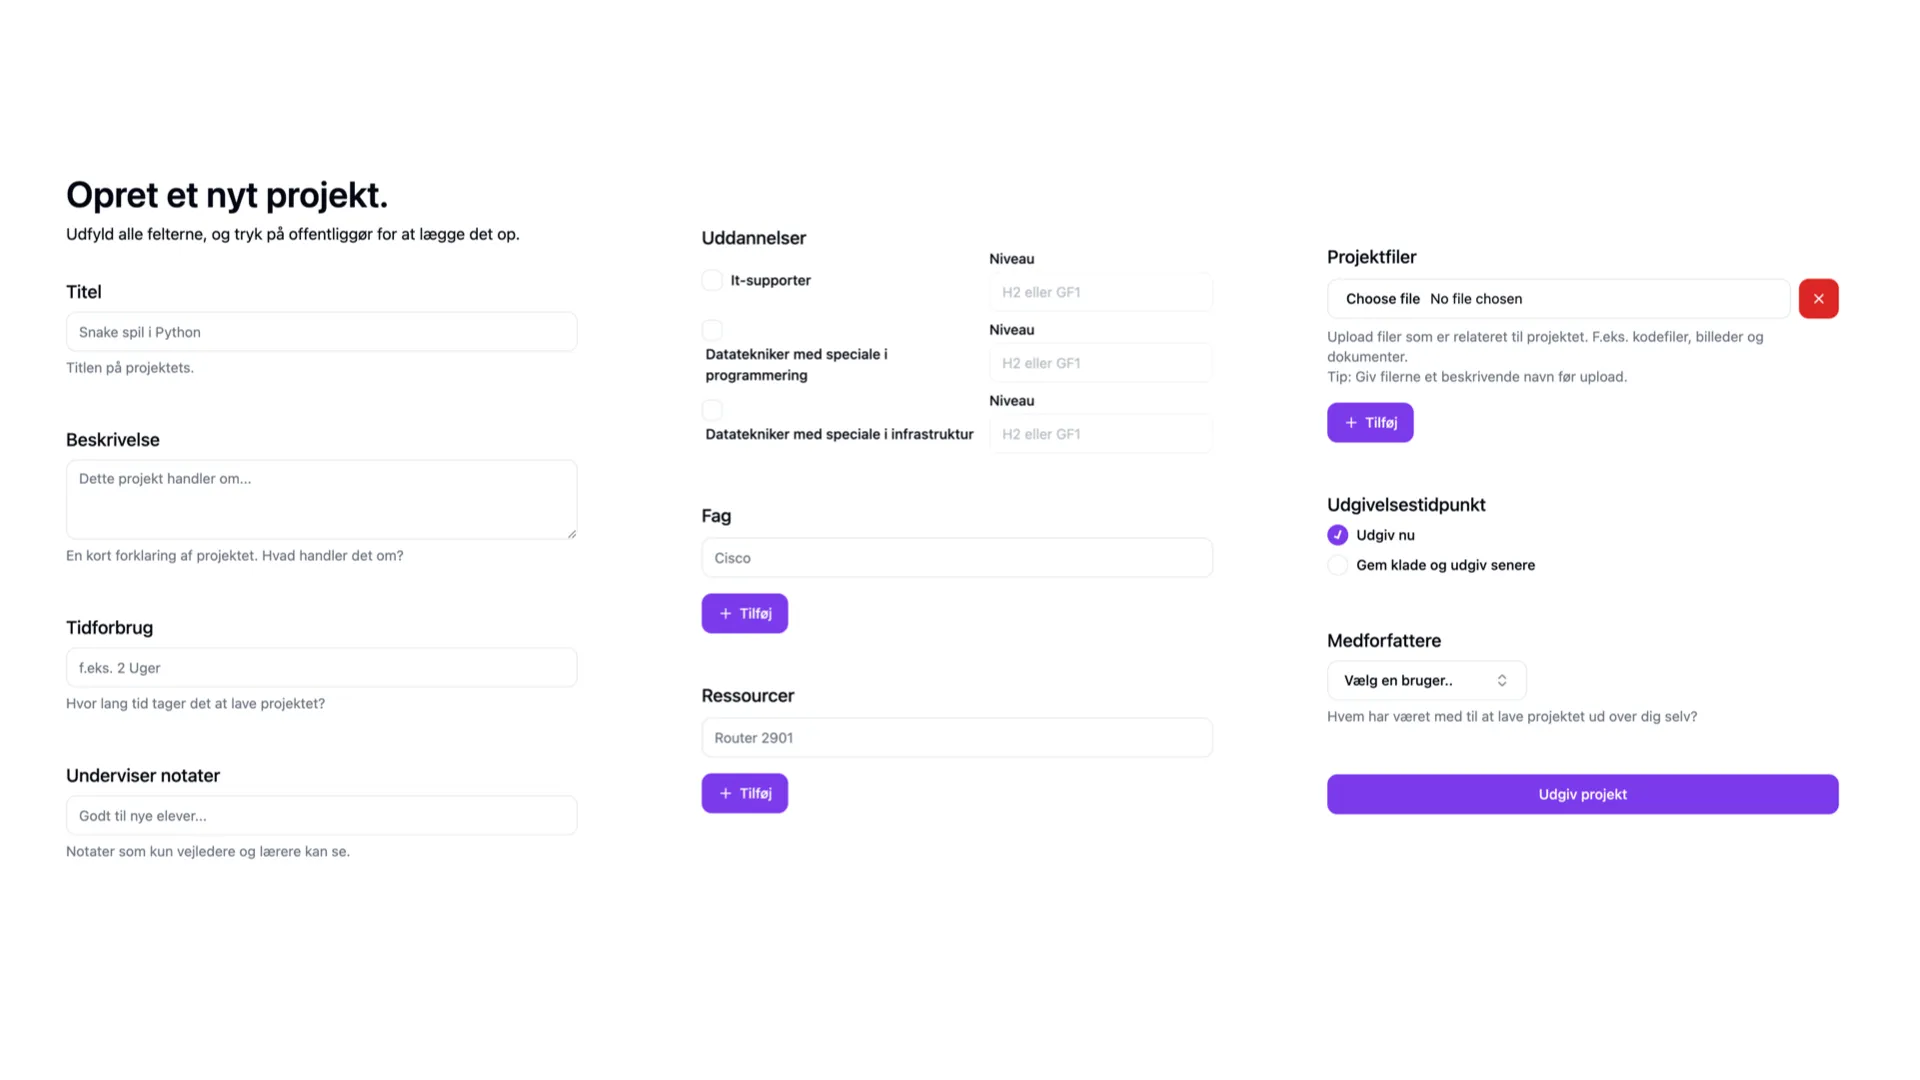Click the Tilføj button under Projektfiler
The width and height of the screenshot is (1920, 1080).
tap(1369, 422)
